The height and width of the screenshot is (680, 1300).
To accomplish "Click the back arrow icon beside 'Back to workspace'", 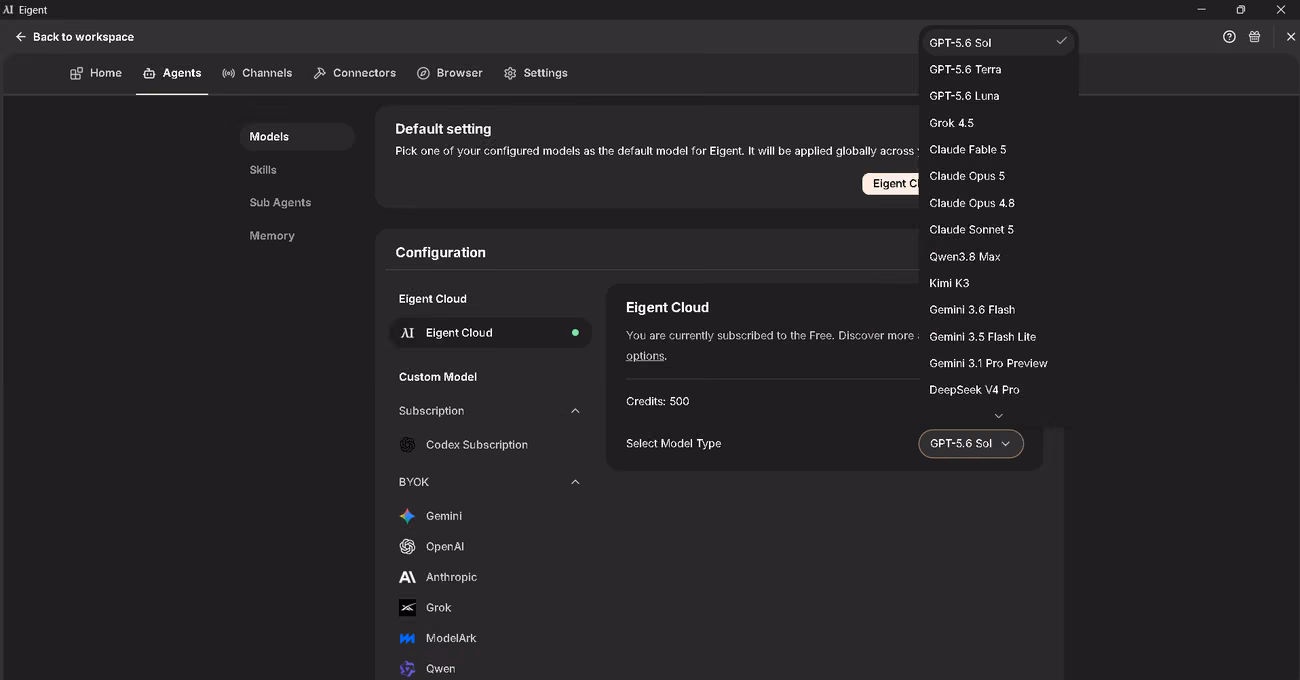I will tap(20, 37).
